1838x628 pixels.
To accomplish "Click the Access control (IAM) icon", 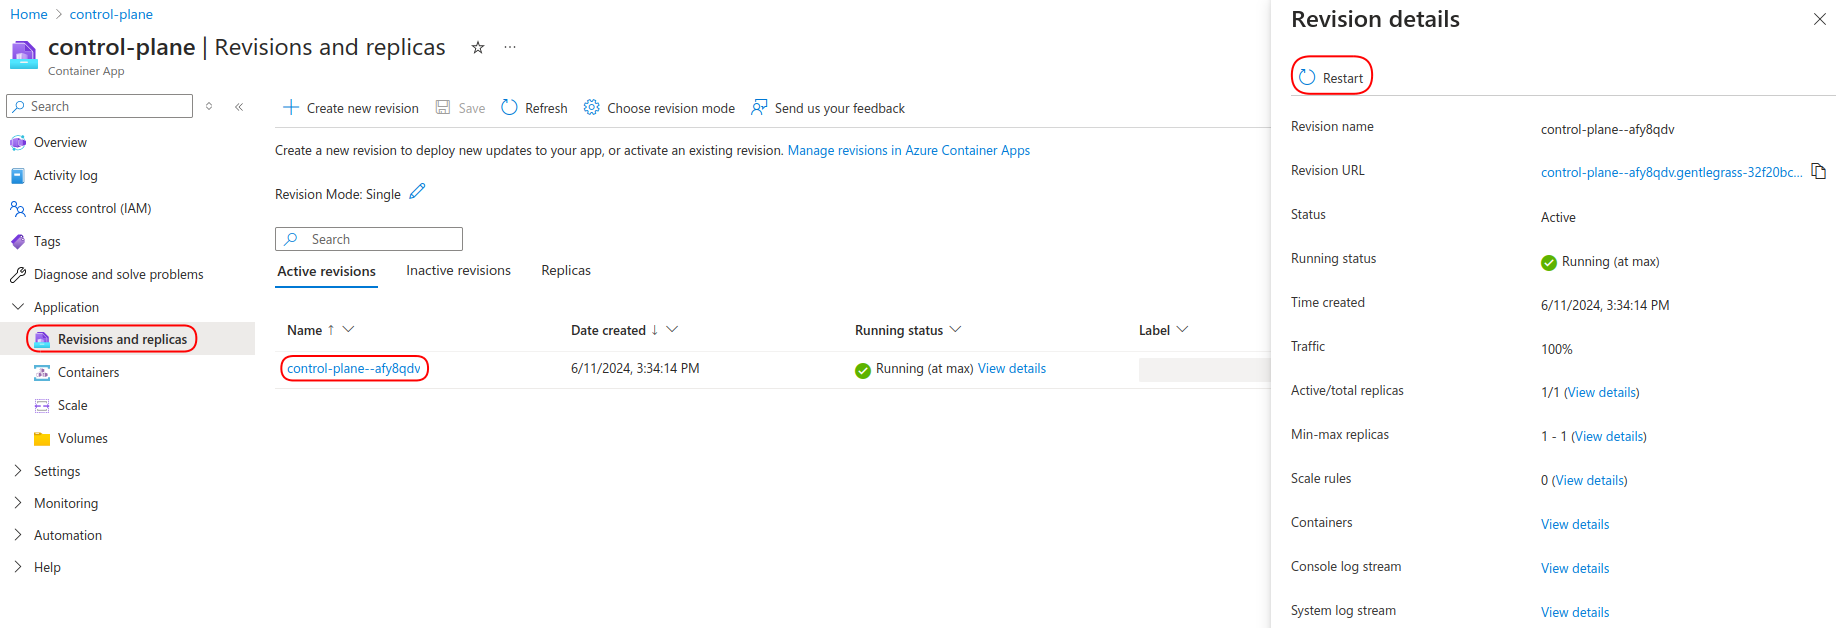I will [18, 208].
